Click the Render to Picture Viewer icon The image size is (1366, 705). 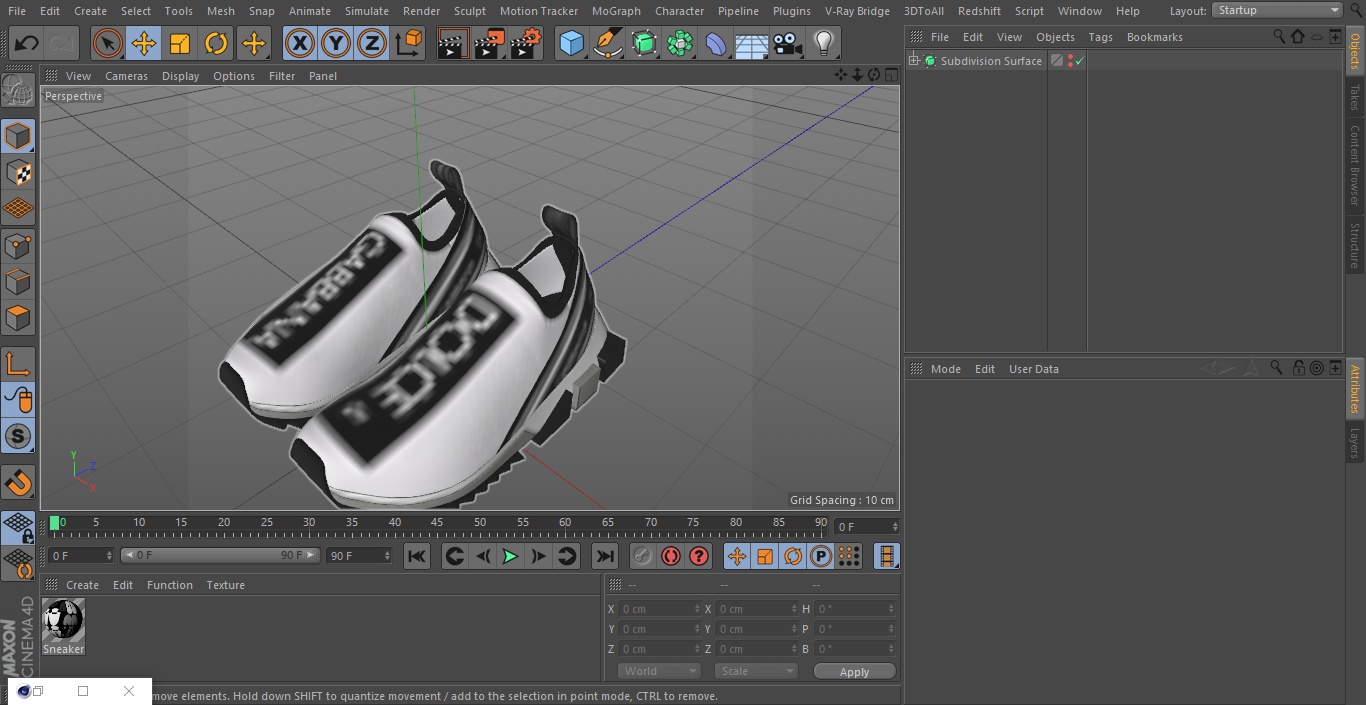(x=489, y=43)
